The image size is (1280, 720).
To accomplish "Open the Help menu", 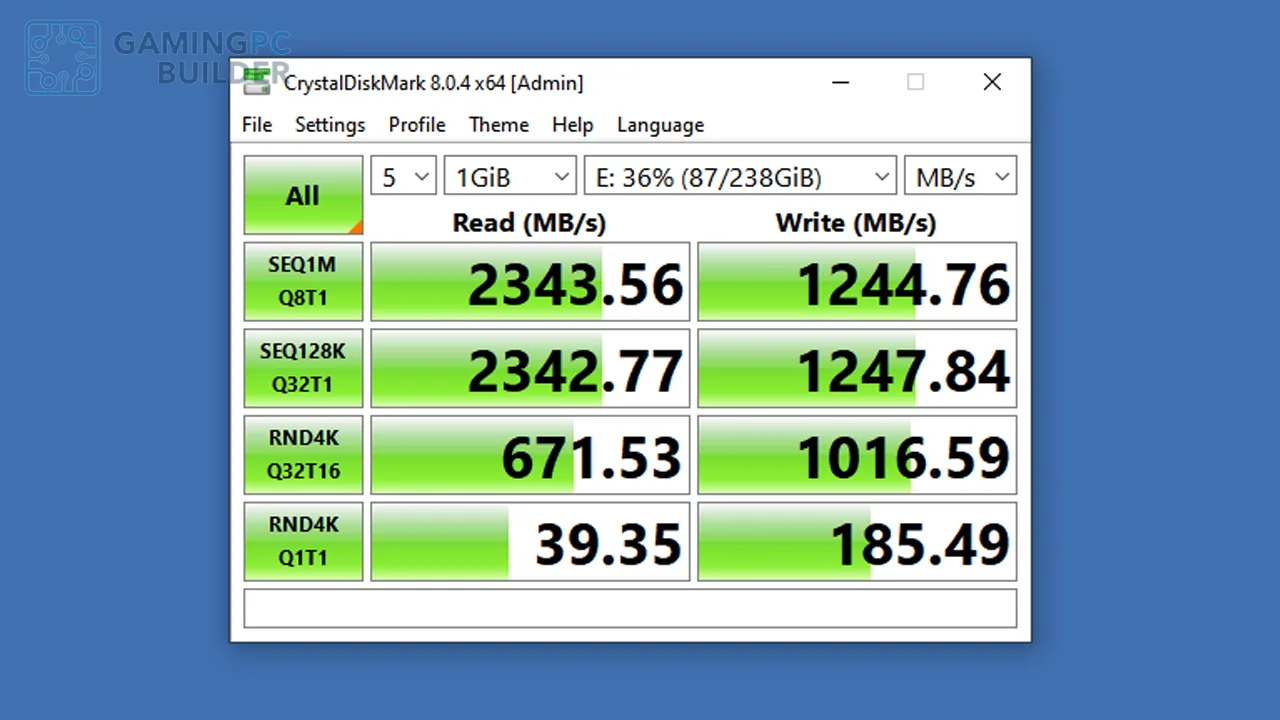I will coord(573,125).
